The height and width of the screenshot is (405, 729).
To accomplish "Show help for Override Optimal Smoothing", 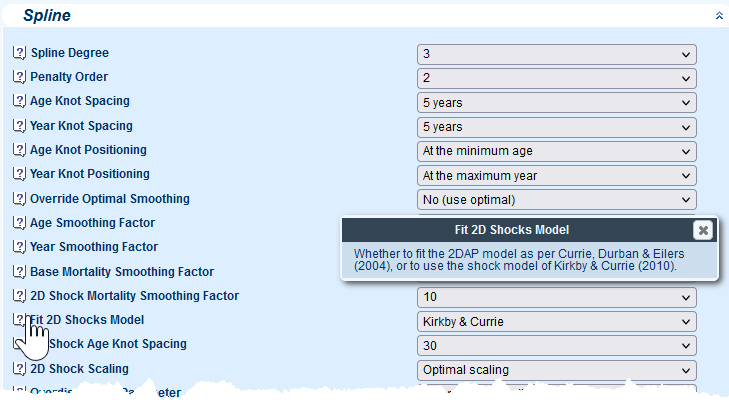I will [19, 200].
